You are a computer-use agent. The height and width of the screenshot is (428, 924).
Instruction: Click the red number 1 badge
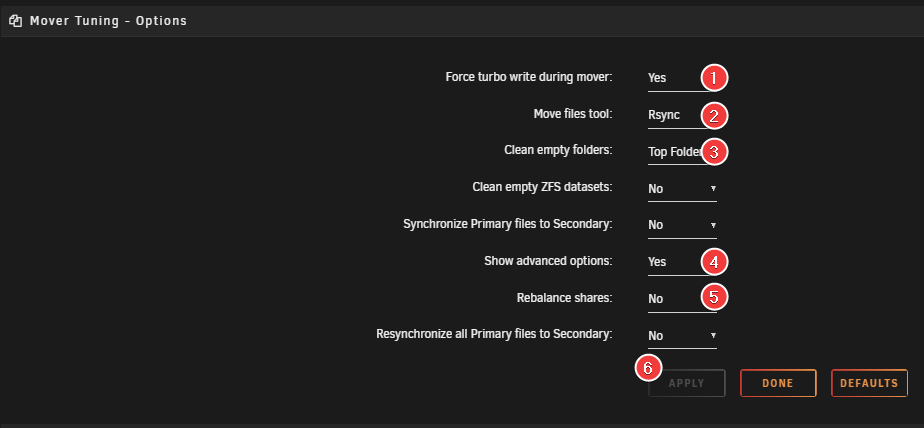tap(713, 77)
